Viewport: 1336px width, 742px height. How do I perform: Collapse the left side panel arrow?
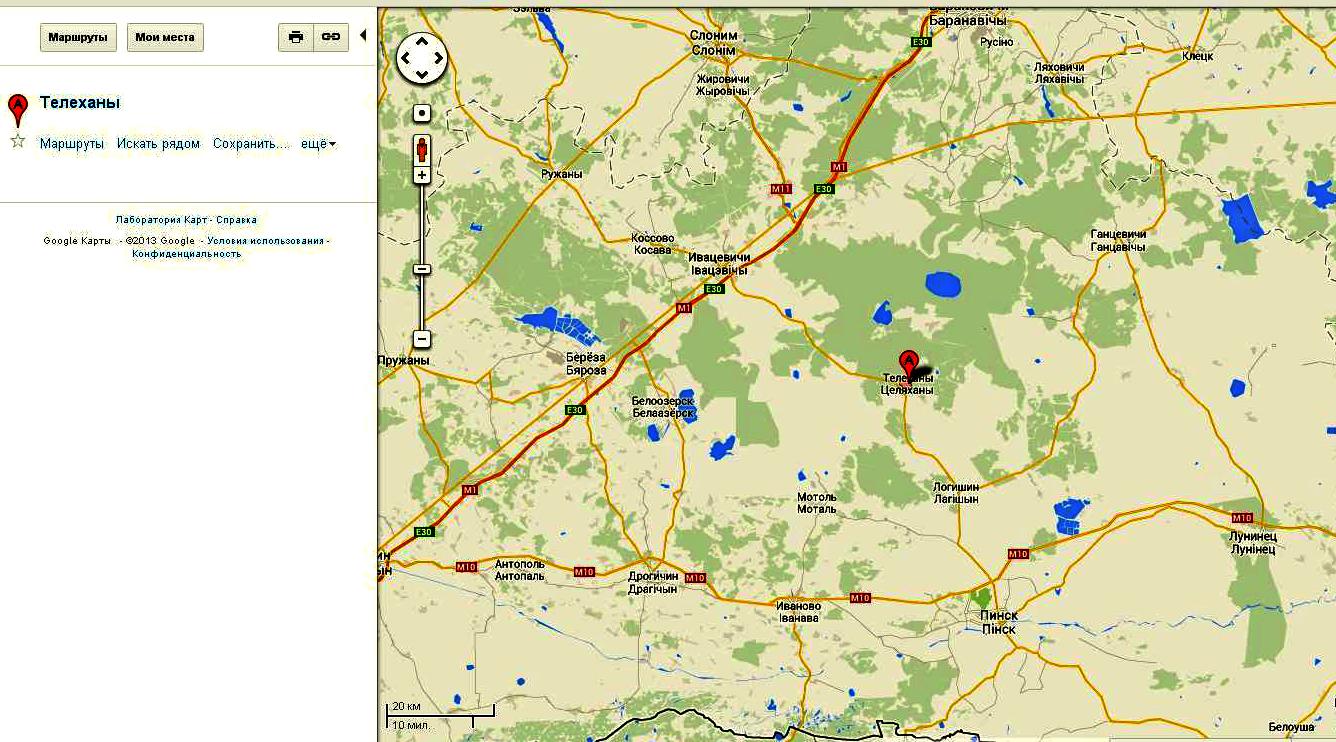point(363,36)
